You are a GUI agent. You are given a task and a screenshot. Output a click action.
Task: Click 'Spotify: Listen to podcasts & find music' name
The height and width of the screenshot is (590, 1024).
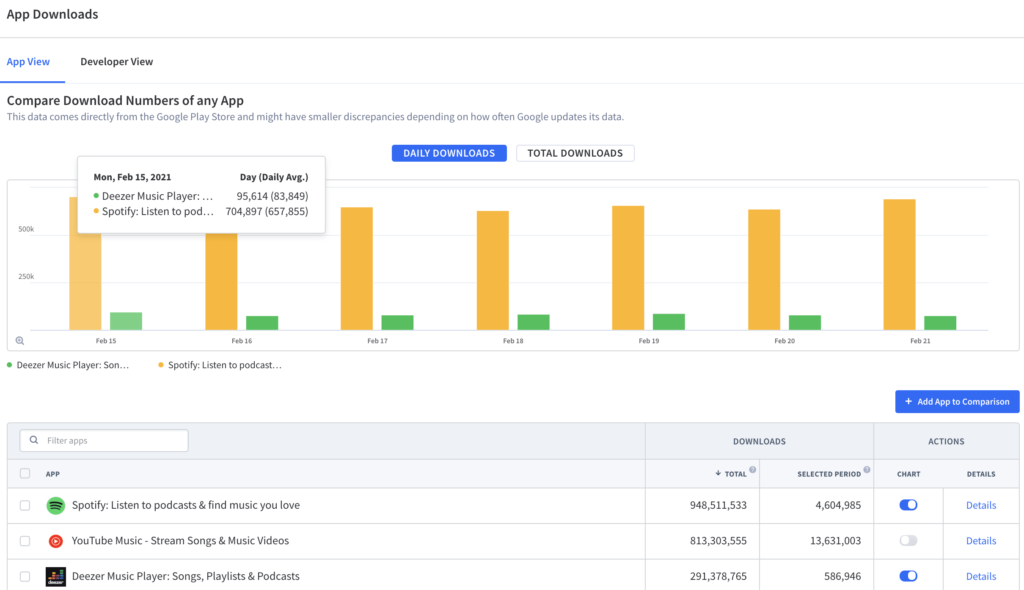(186, 505)
